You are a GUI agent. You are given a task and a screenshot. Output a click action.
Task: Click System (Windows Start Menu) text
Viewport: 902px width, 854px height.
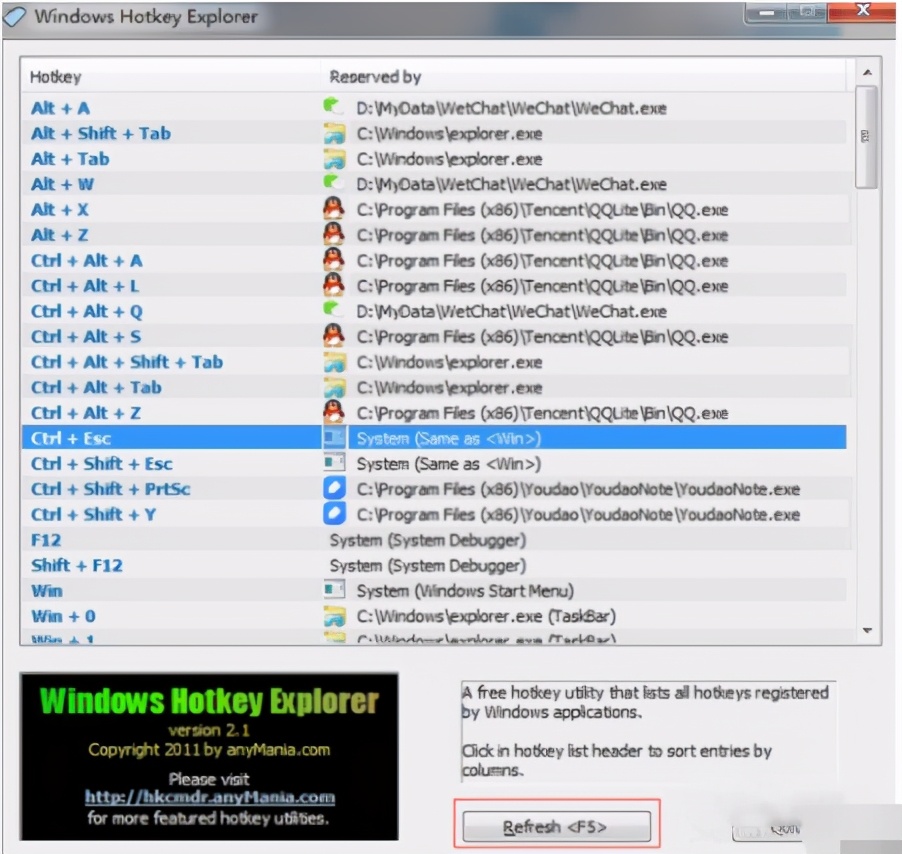(x=465, y=591)
